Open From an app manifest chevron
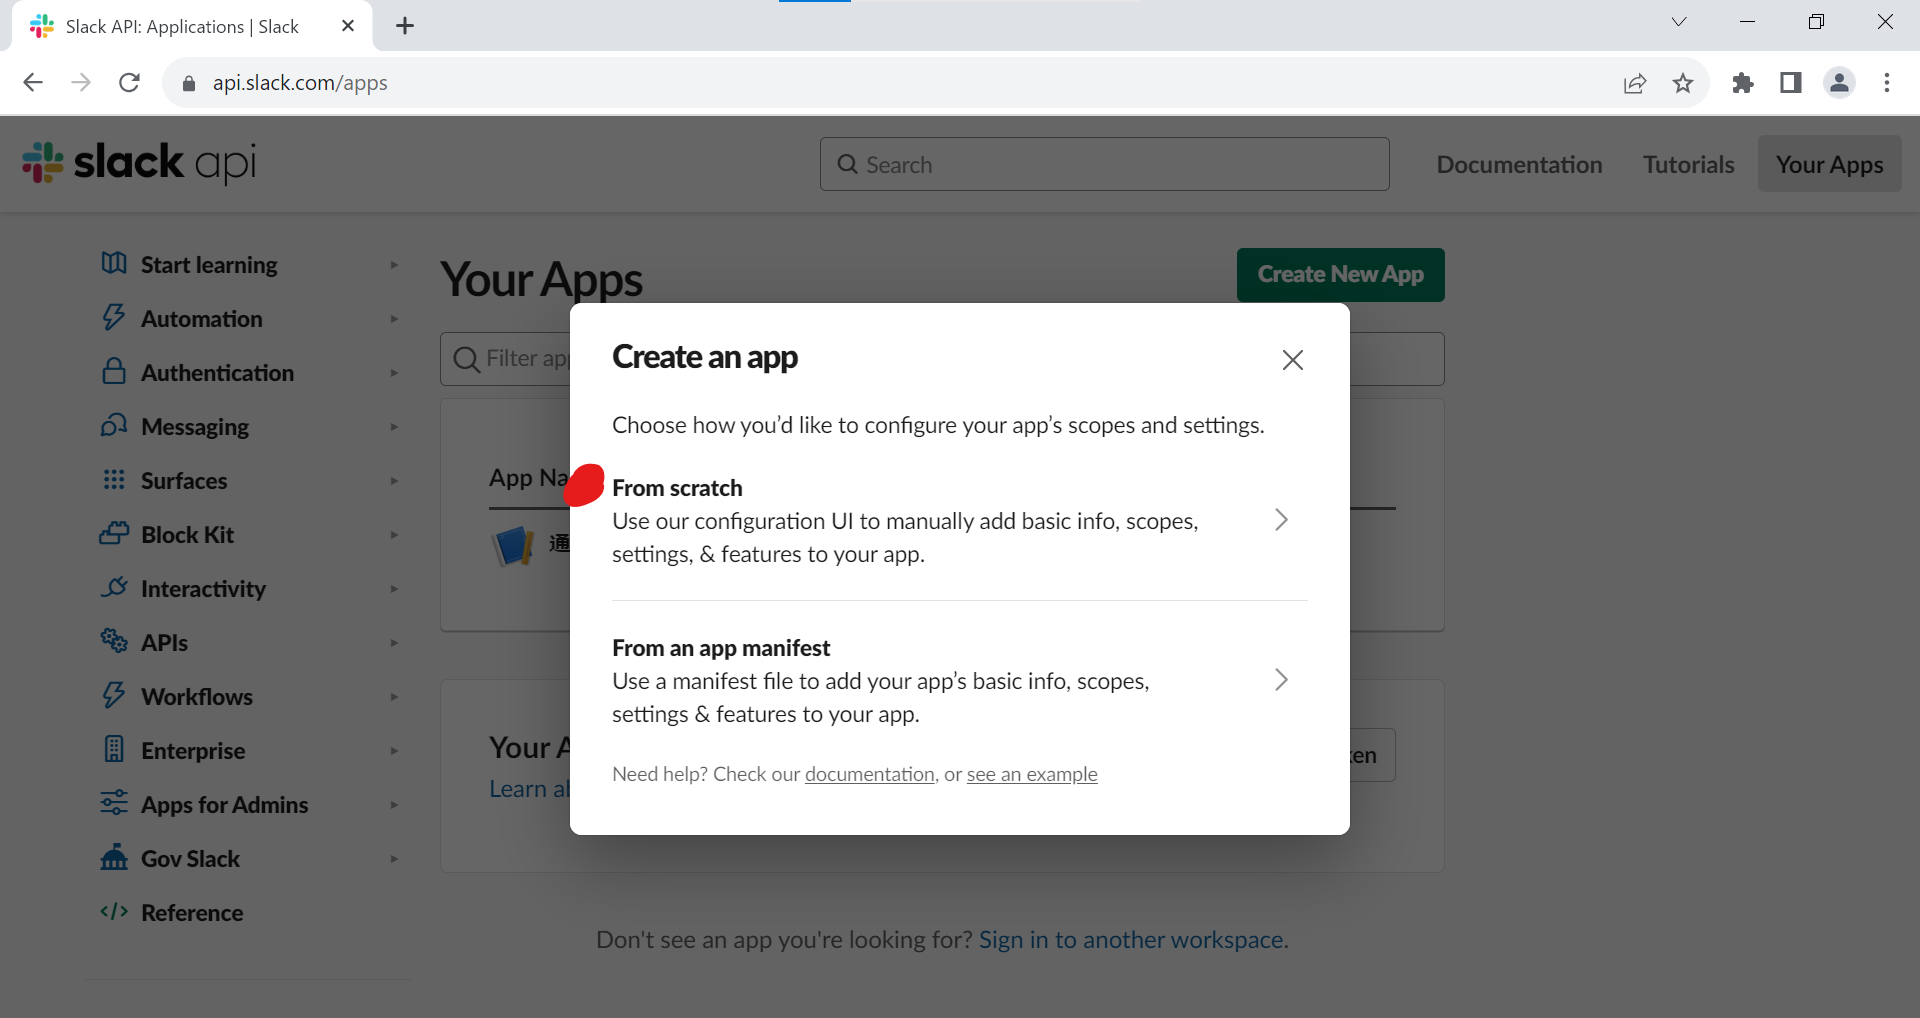This screenshot has width=1920, height=1018. point(1281,680)
